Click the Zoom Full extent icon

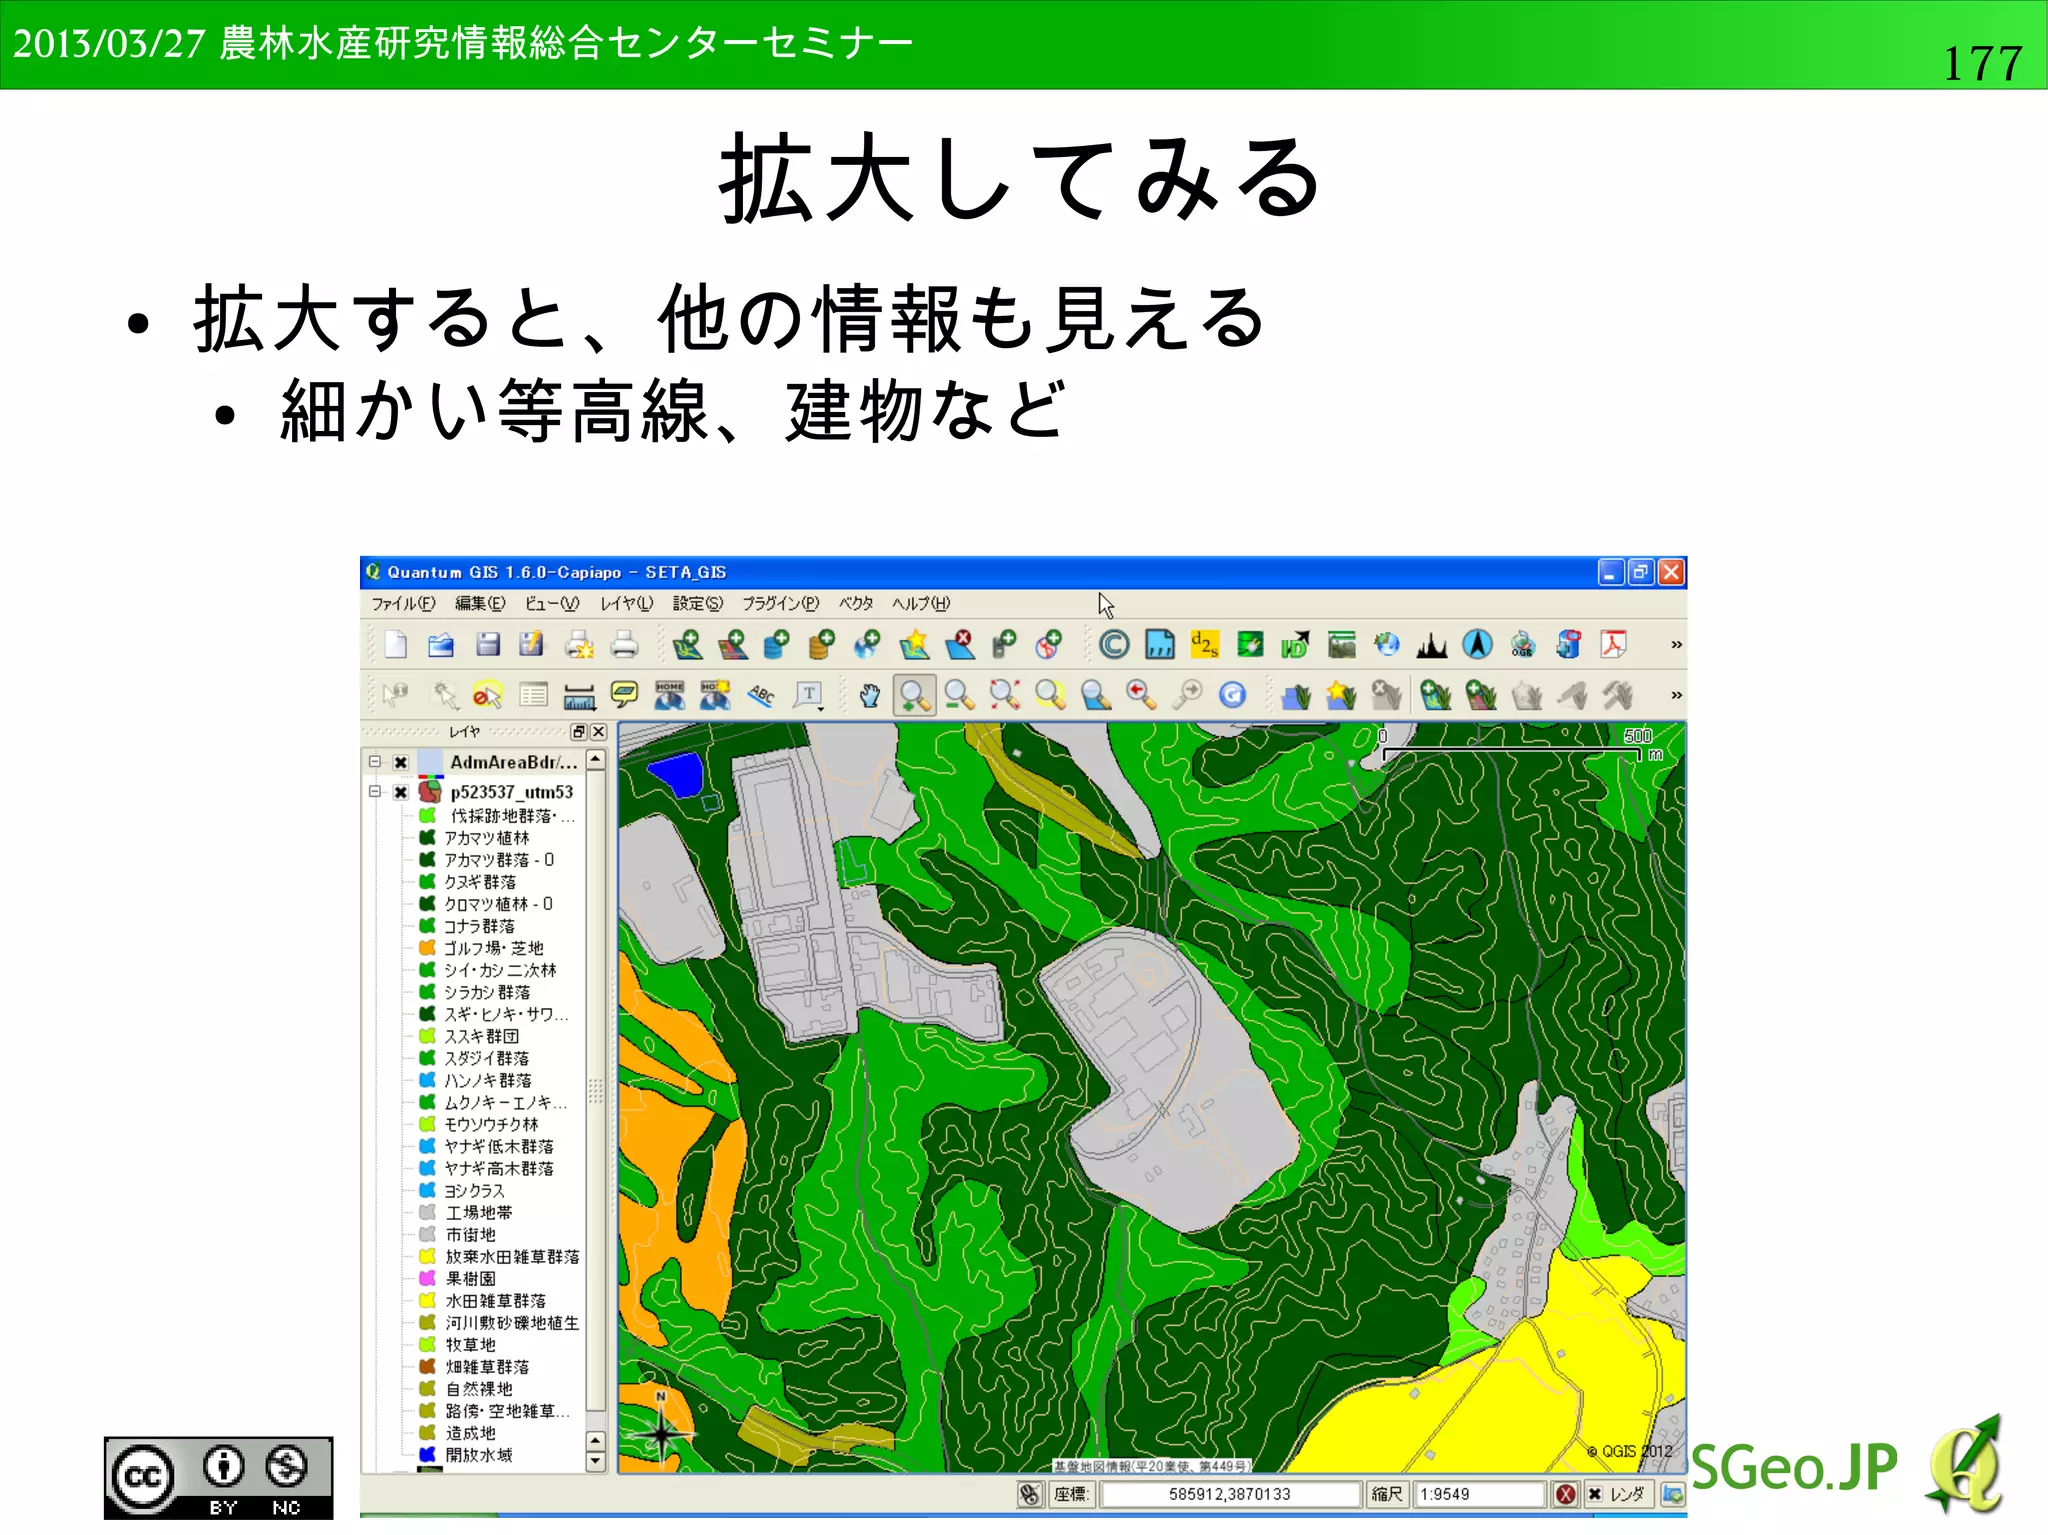[x=1004, y=695]
